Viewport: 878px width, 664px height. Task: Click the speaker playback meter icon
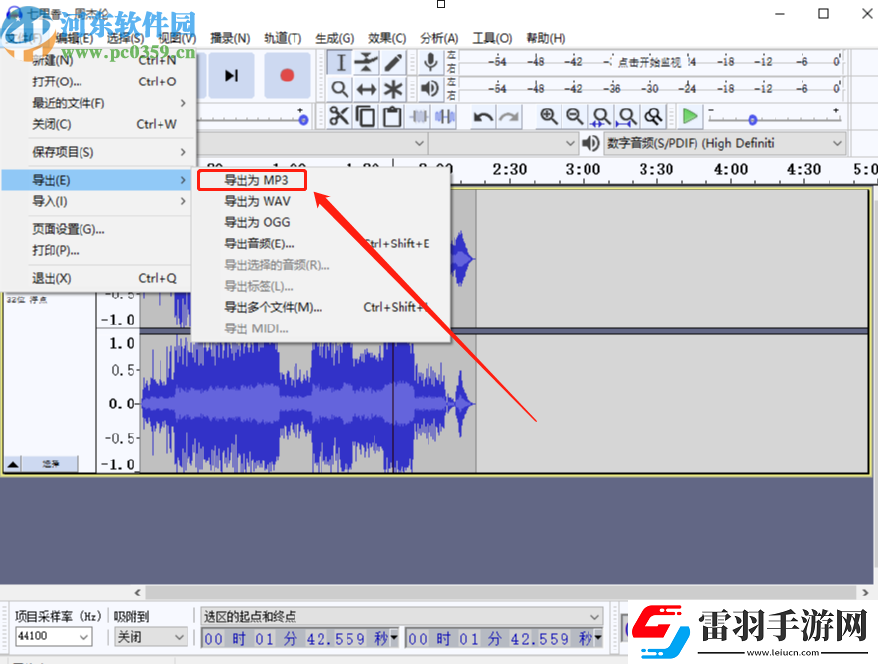click(431, 88)
